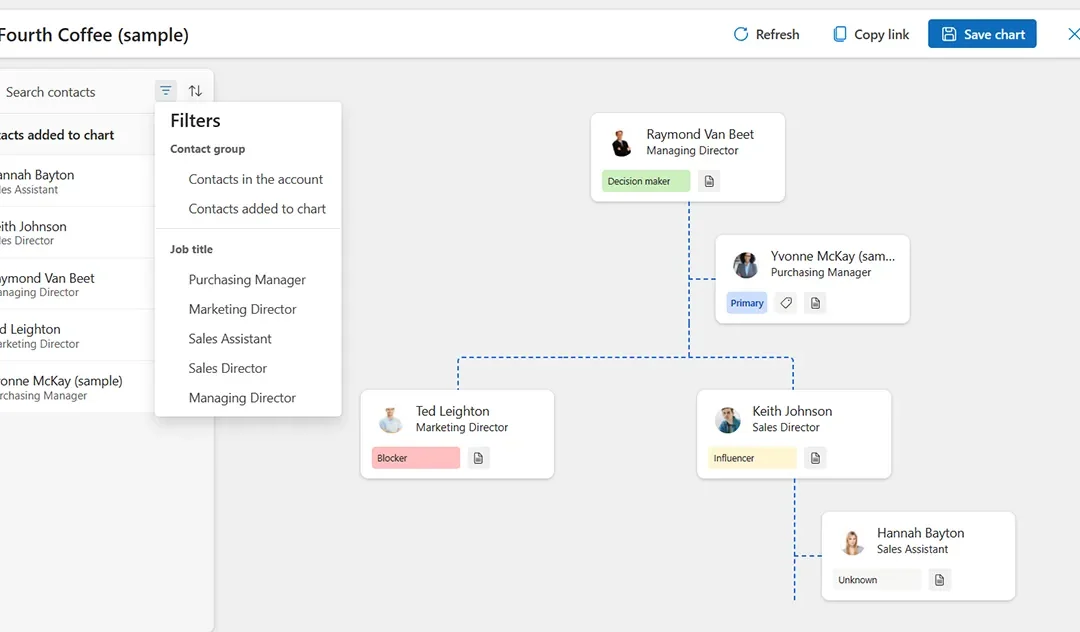The width and height of the screenshot is (1080, 632).
Task: Open the filter contacts icon
Action: pos(166,91)
